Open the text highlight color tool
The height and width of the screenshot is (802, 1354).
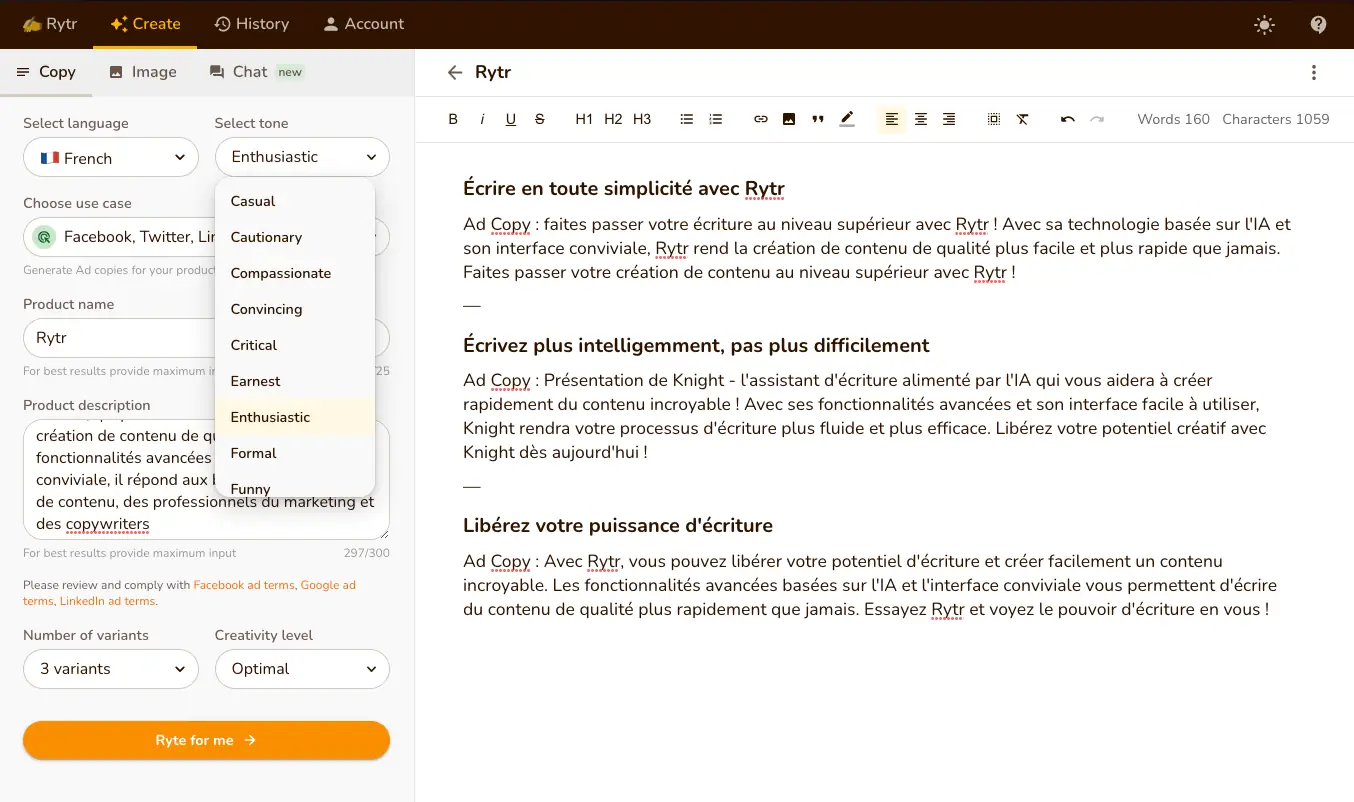click(847, 119)
